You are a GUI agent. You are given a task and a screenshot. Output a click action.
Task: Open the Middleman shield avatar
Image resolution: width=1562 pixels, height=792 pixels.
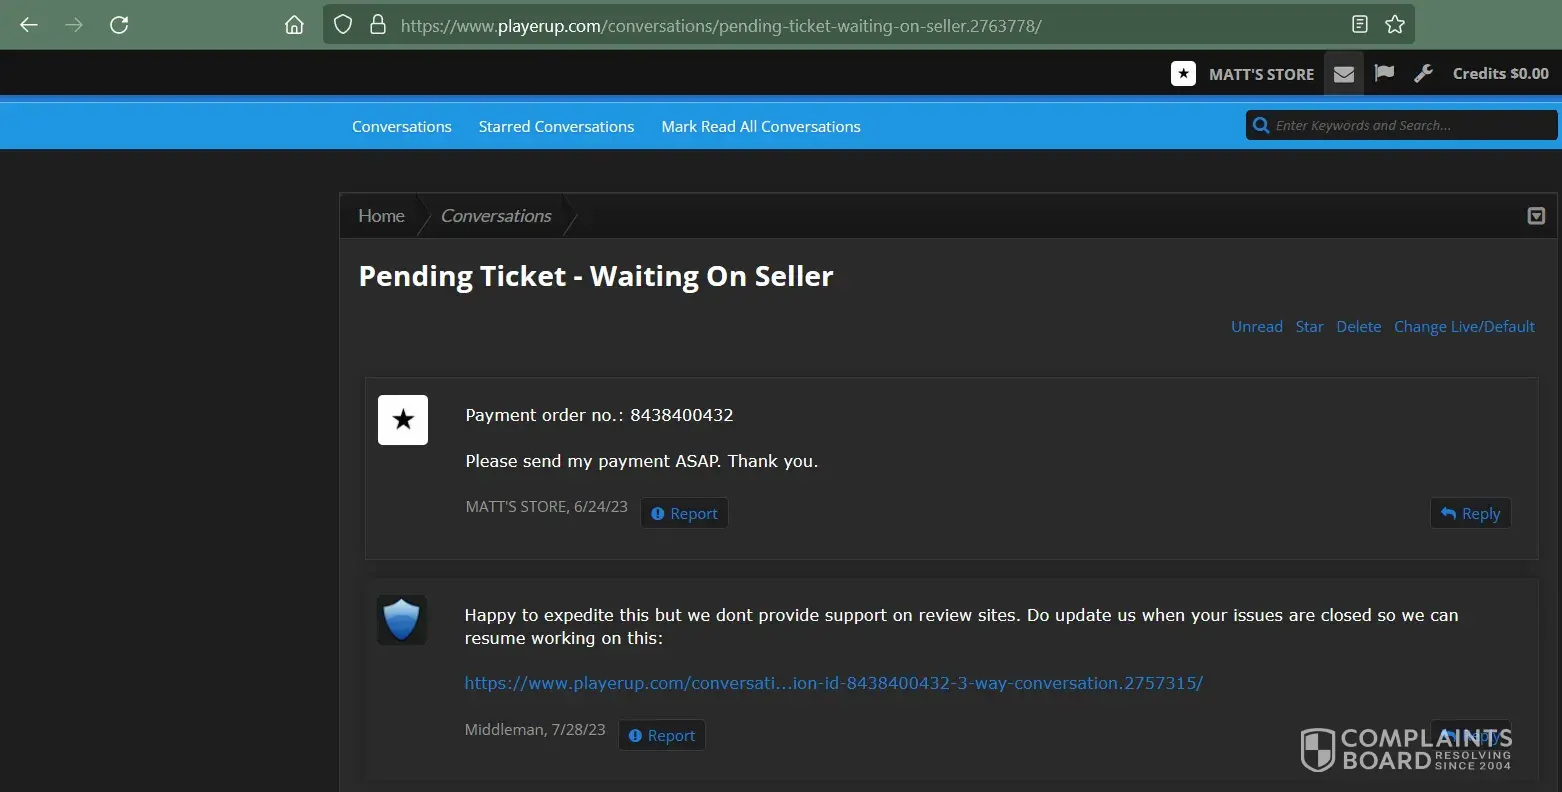point(402,620)
